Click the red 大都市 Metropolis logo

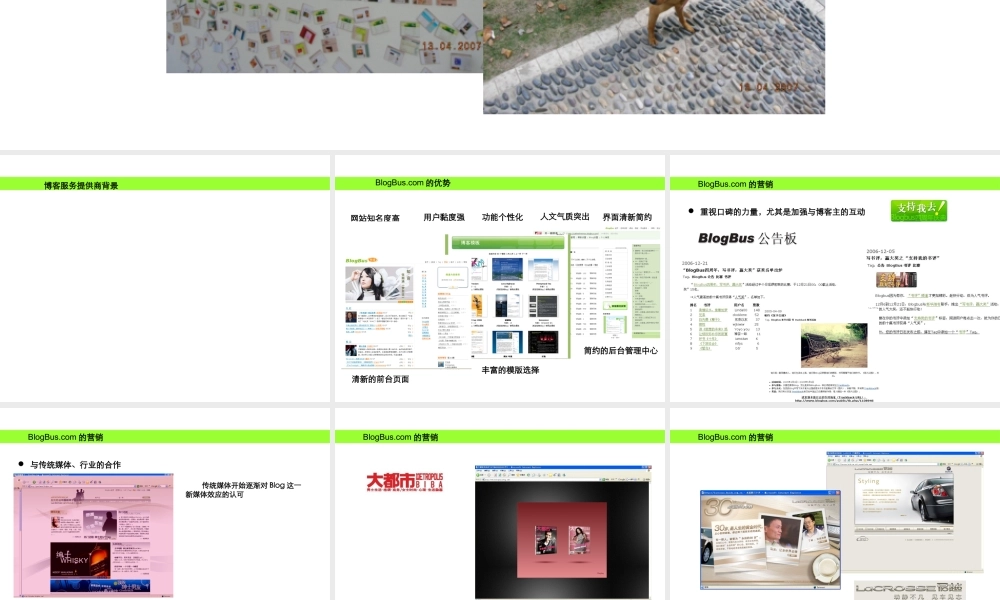pyautogui.click(x=404, y=482)
